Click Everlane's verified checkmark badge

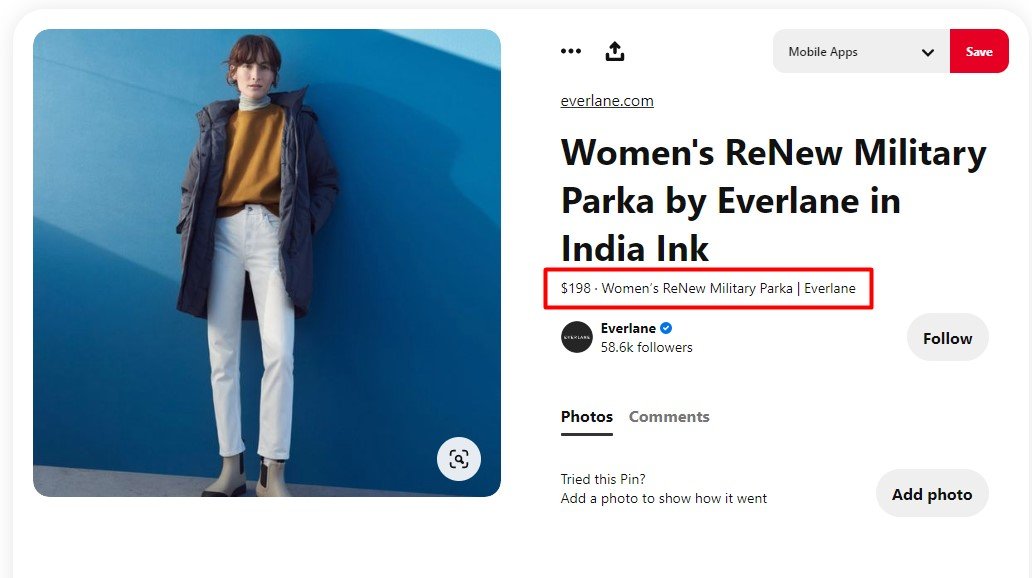pos(664,328)
